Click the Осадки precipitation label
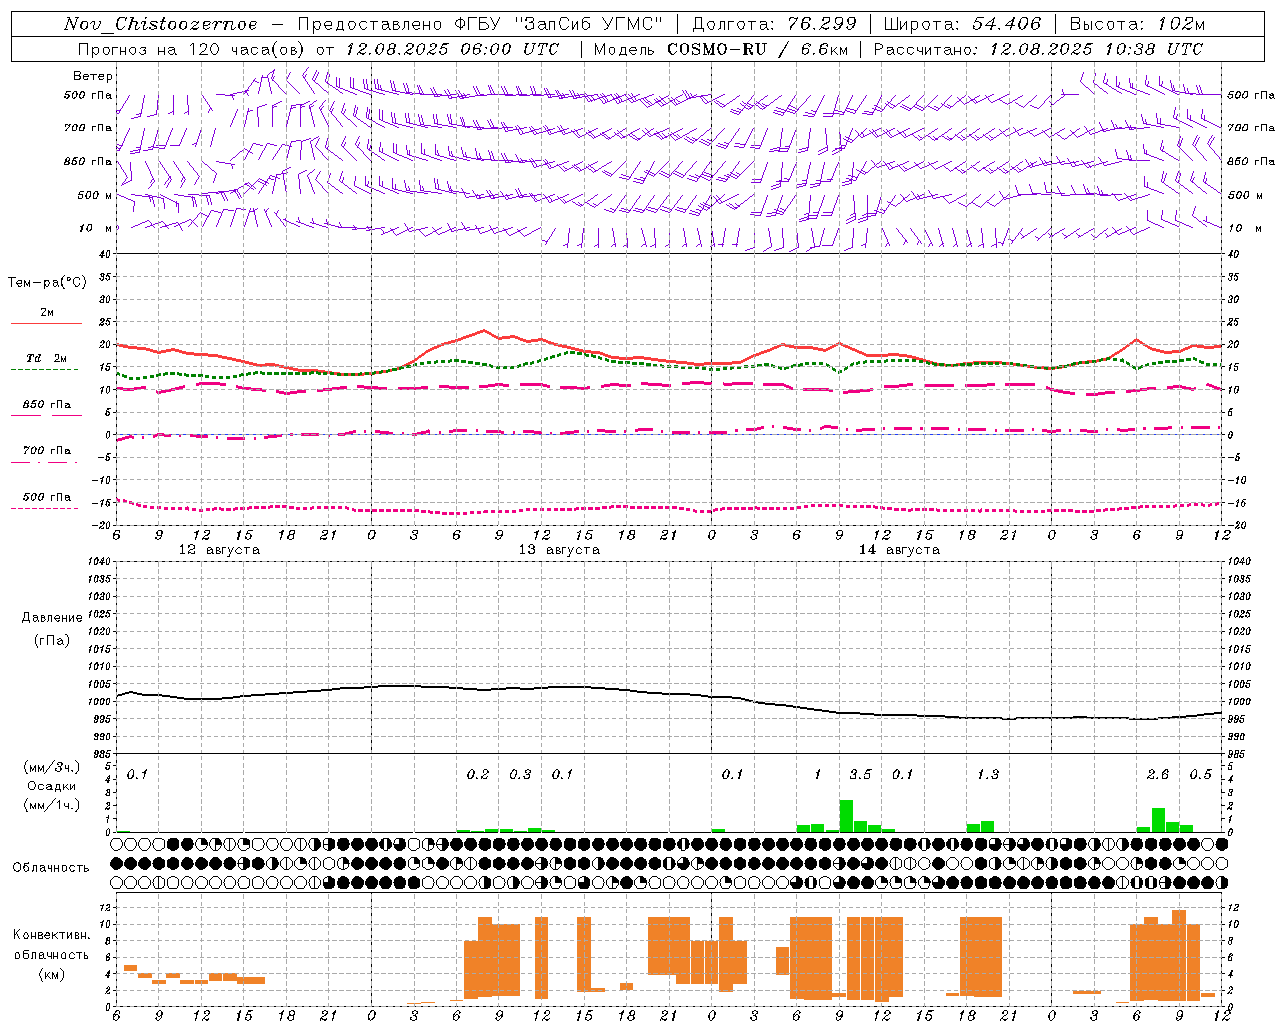1280x1024 pixels. [52, 786]
